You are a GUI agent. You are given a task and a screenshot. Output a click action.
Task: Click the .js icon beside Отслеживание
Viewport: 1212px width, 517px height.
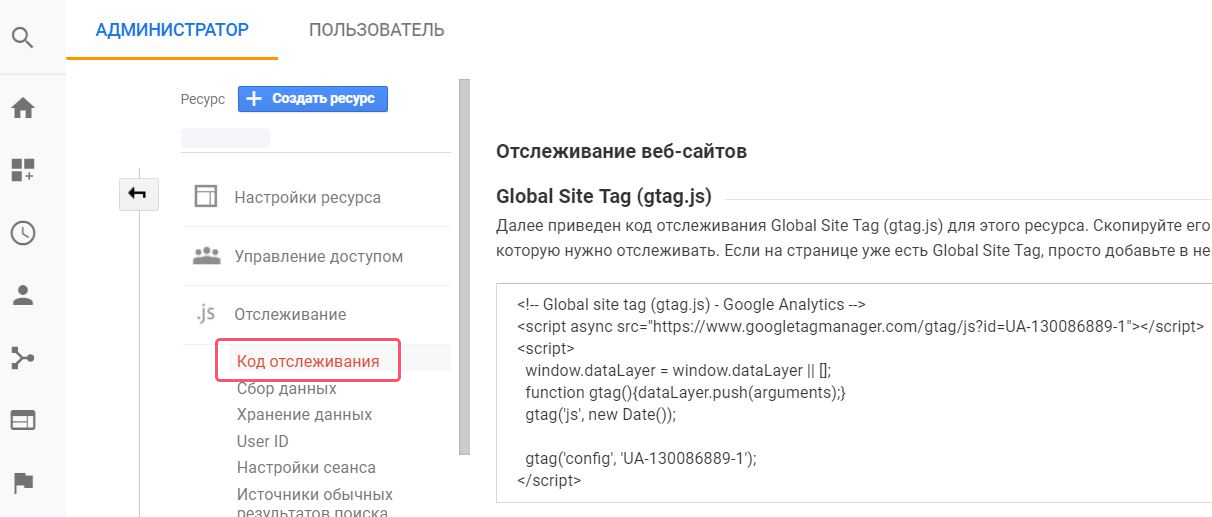click(205, 314)
